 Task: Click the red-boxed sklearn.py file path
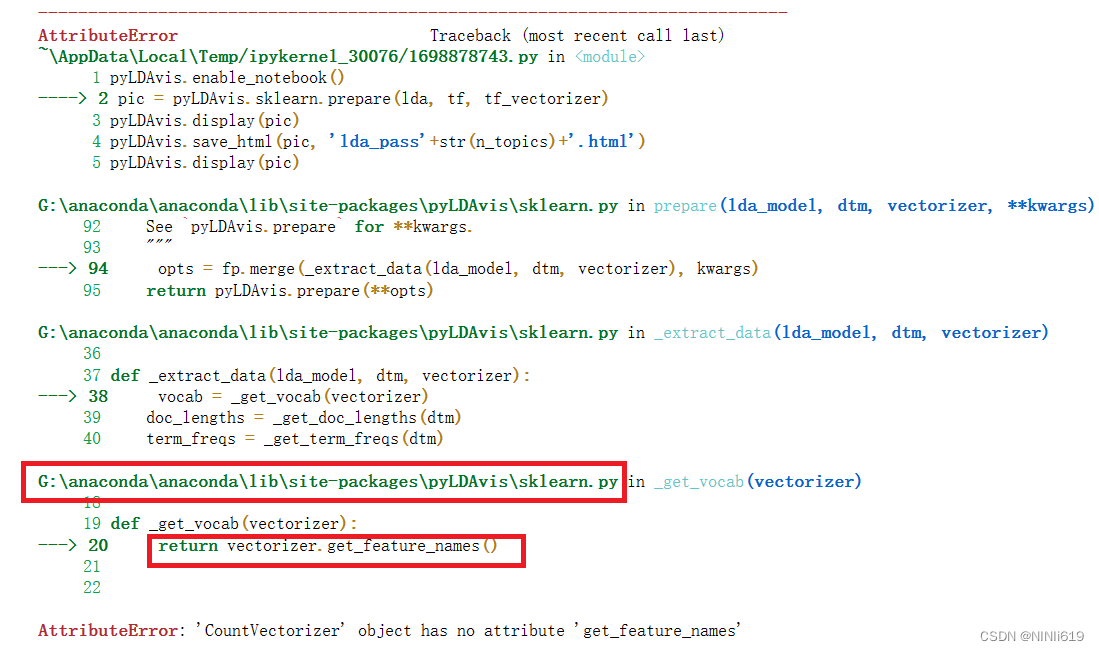(325, 481)
